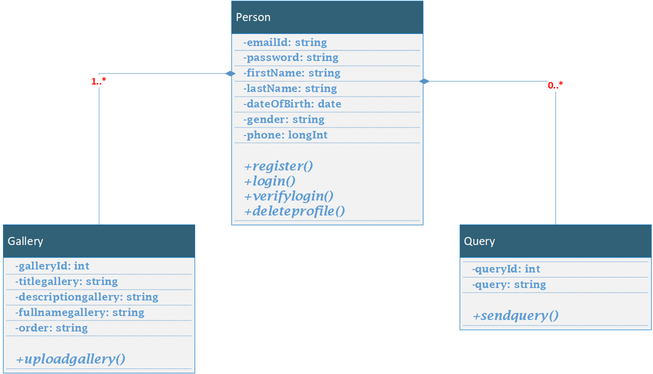Image resolution: width=653 pixels, height=374 pixels.
Task: Select the Query class header
Action: point(556,241)
